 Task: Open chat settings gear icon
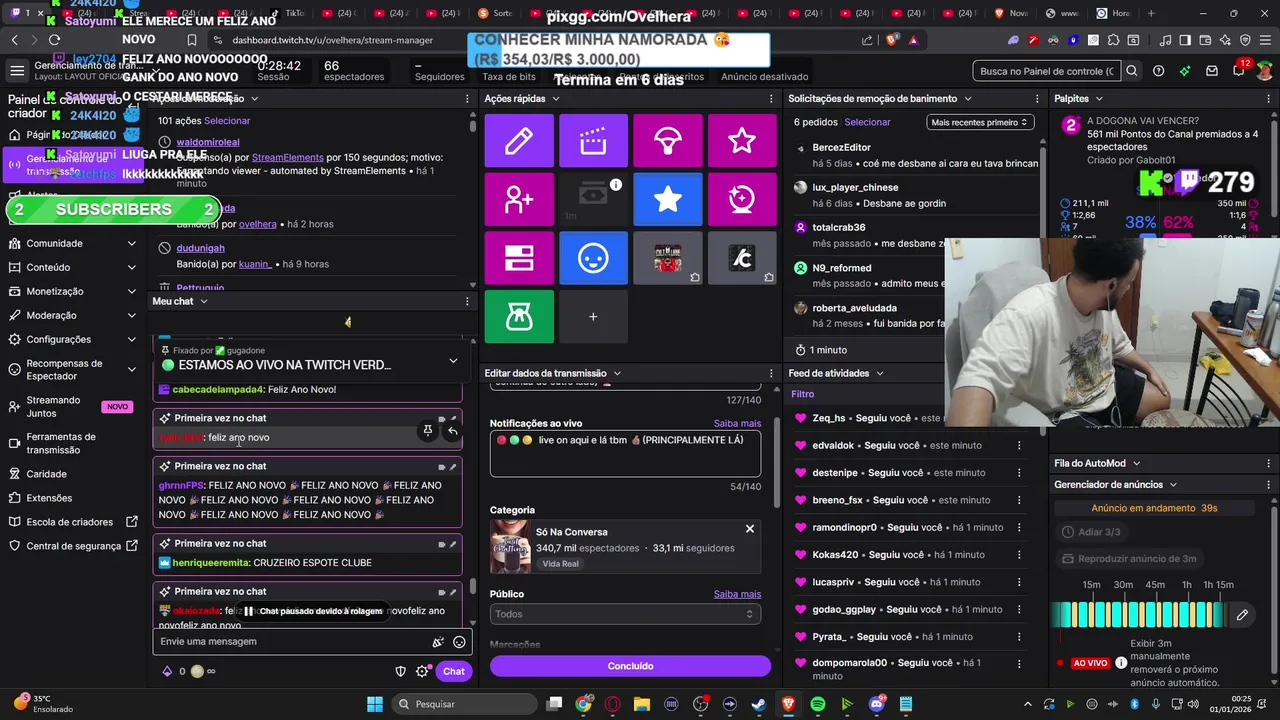pyautogui.click(x=422, y=671)
